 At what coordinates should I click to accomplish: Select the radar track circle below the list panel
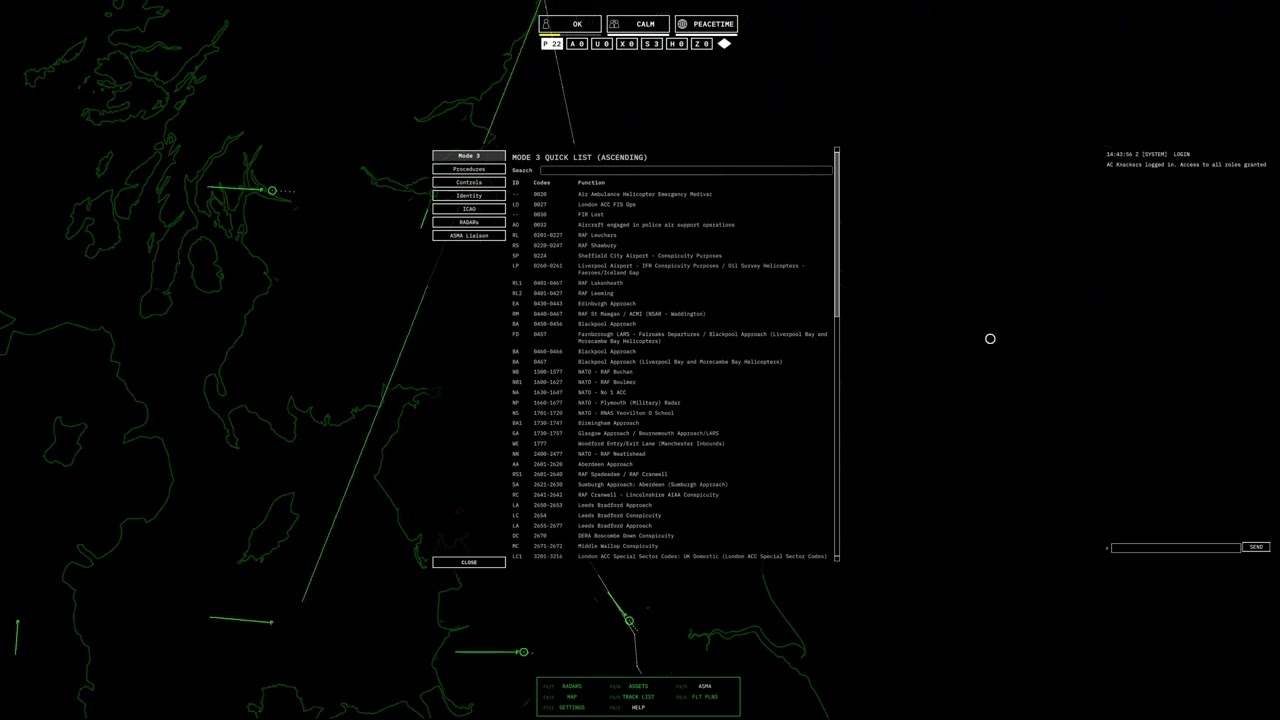[629, 621]
